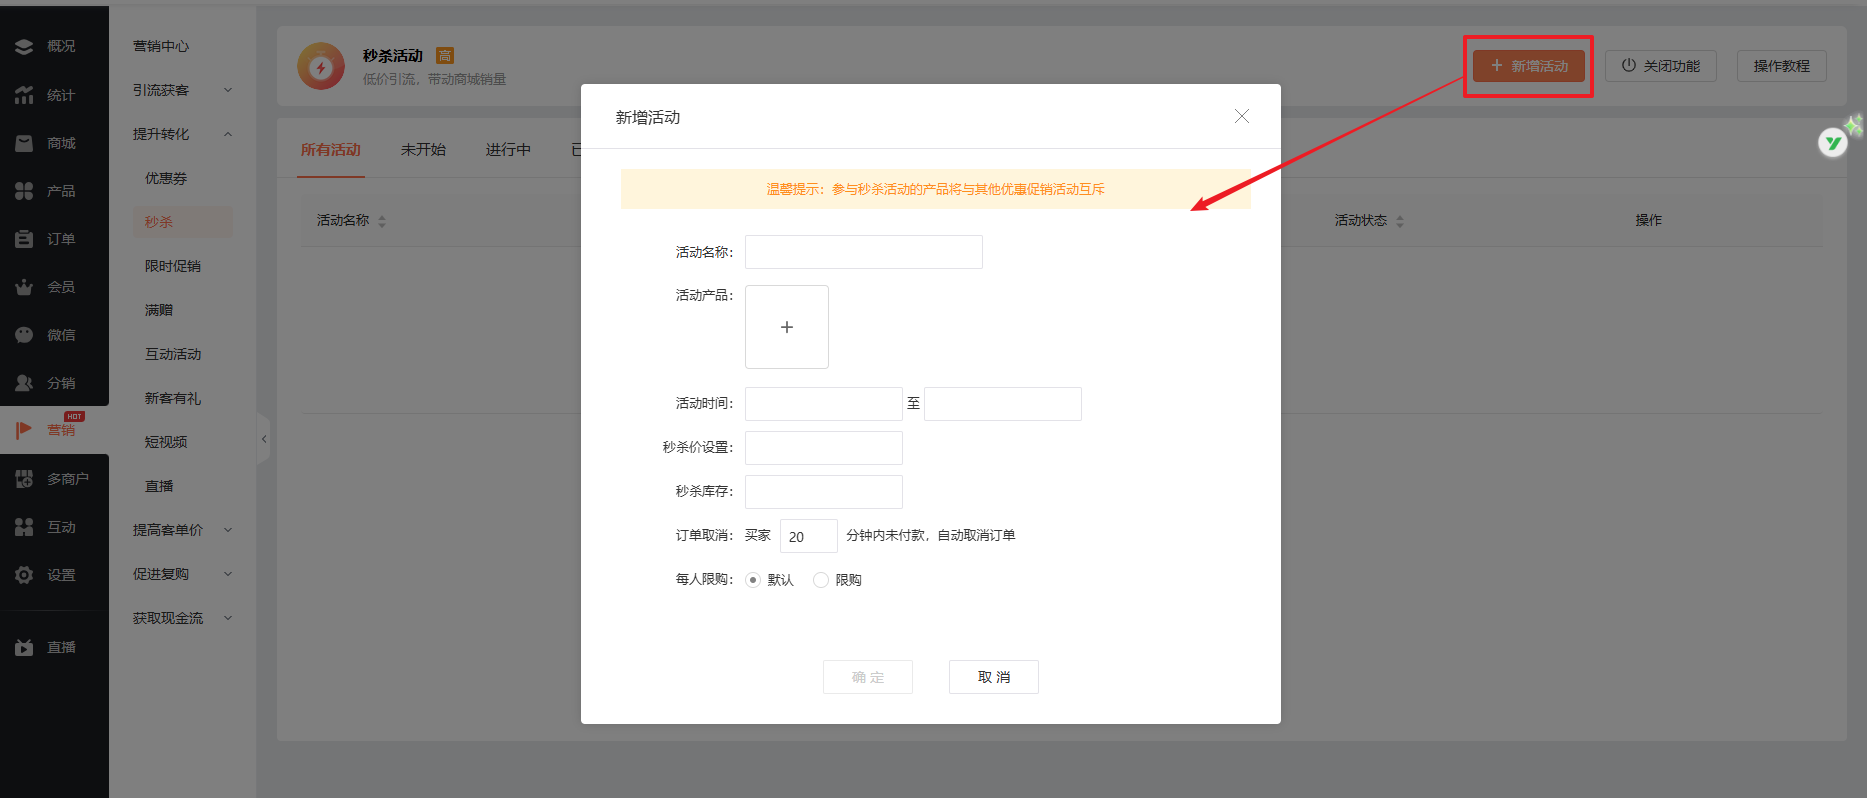This screenshot has height=798, width=1867.
Task: Click the 活动时间 start time field
Action: (824, 404)
